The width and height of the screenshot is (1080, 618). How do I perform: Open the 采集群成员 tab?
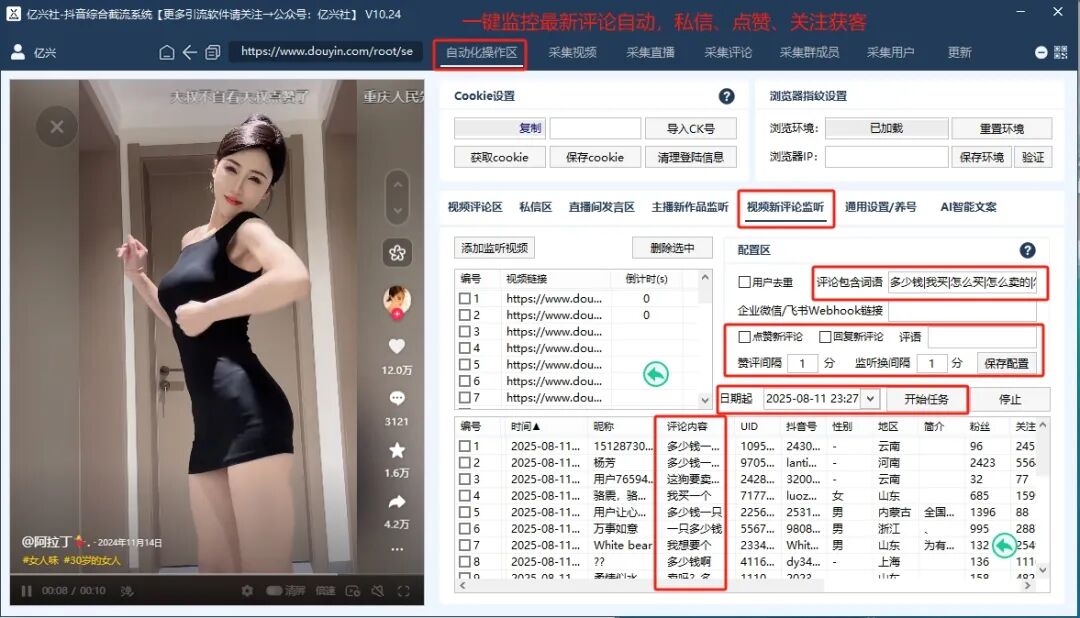(809, 52)
